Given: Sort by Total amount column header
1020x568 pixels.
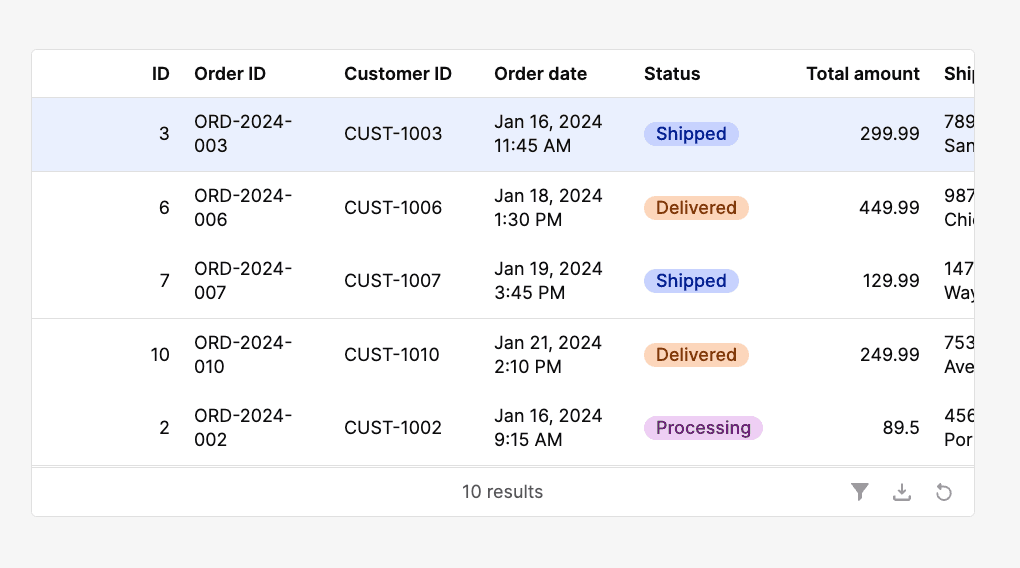Looking at the screenshot, I should [x=862, y=74].
